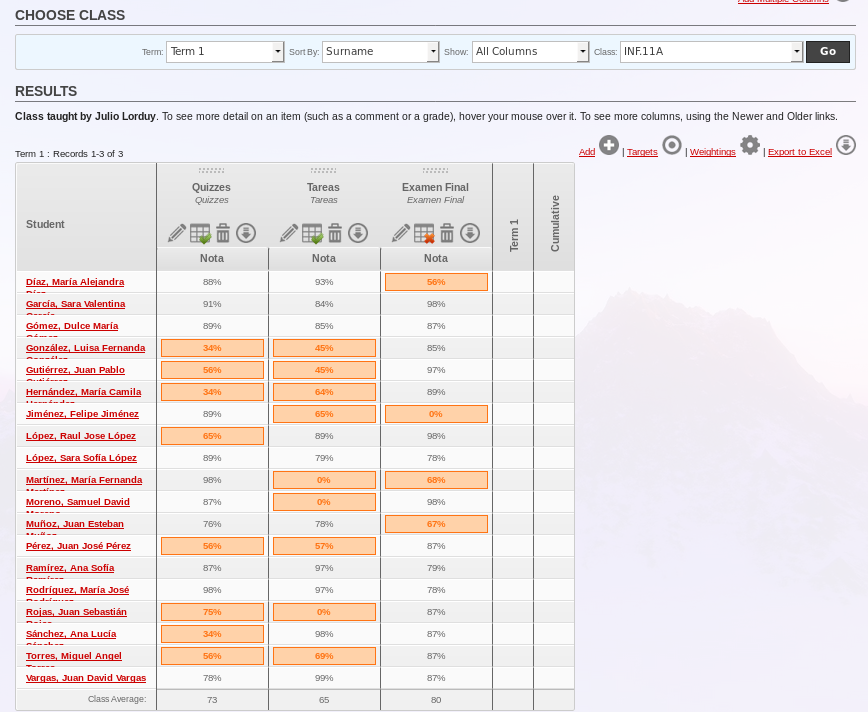
Task: Click the Go button
Action: coord(828,51)
